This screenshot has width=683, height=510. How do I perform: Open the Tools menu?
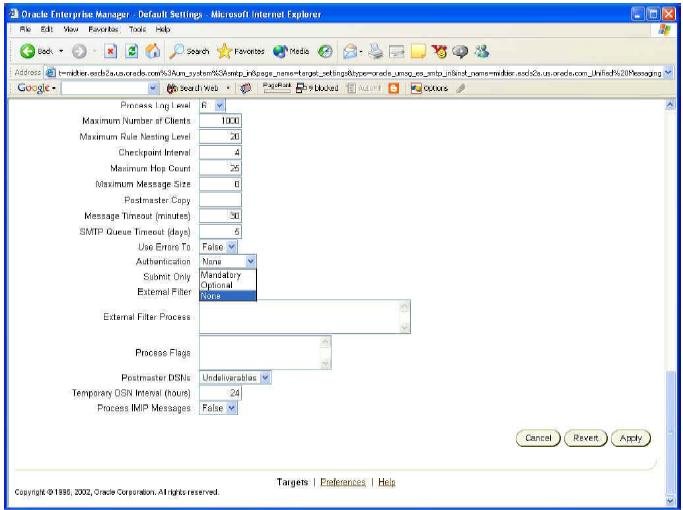point(137,29)
